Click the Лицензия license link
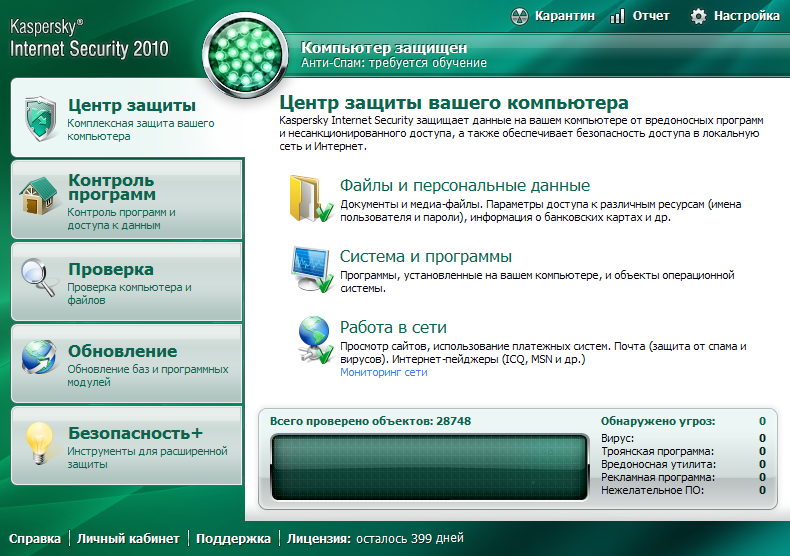This screenshot has width=790, height=556. point(318,539)
